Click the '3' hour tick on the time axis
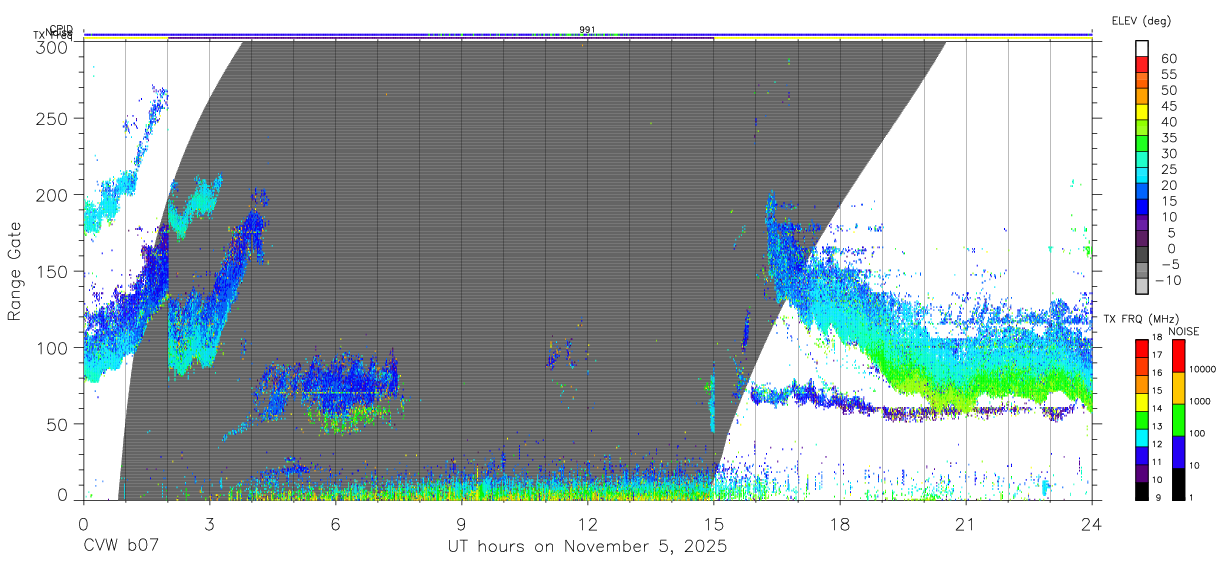 point(209,523)
